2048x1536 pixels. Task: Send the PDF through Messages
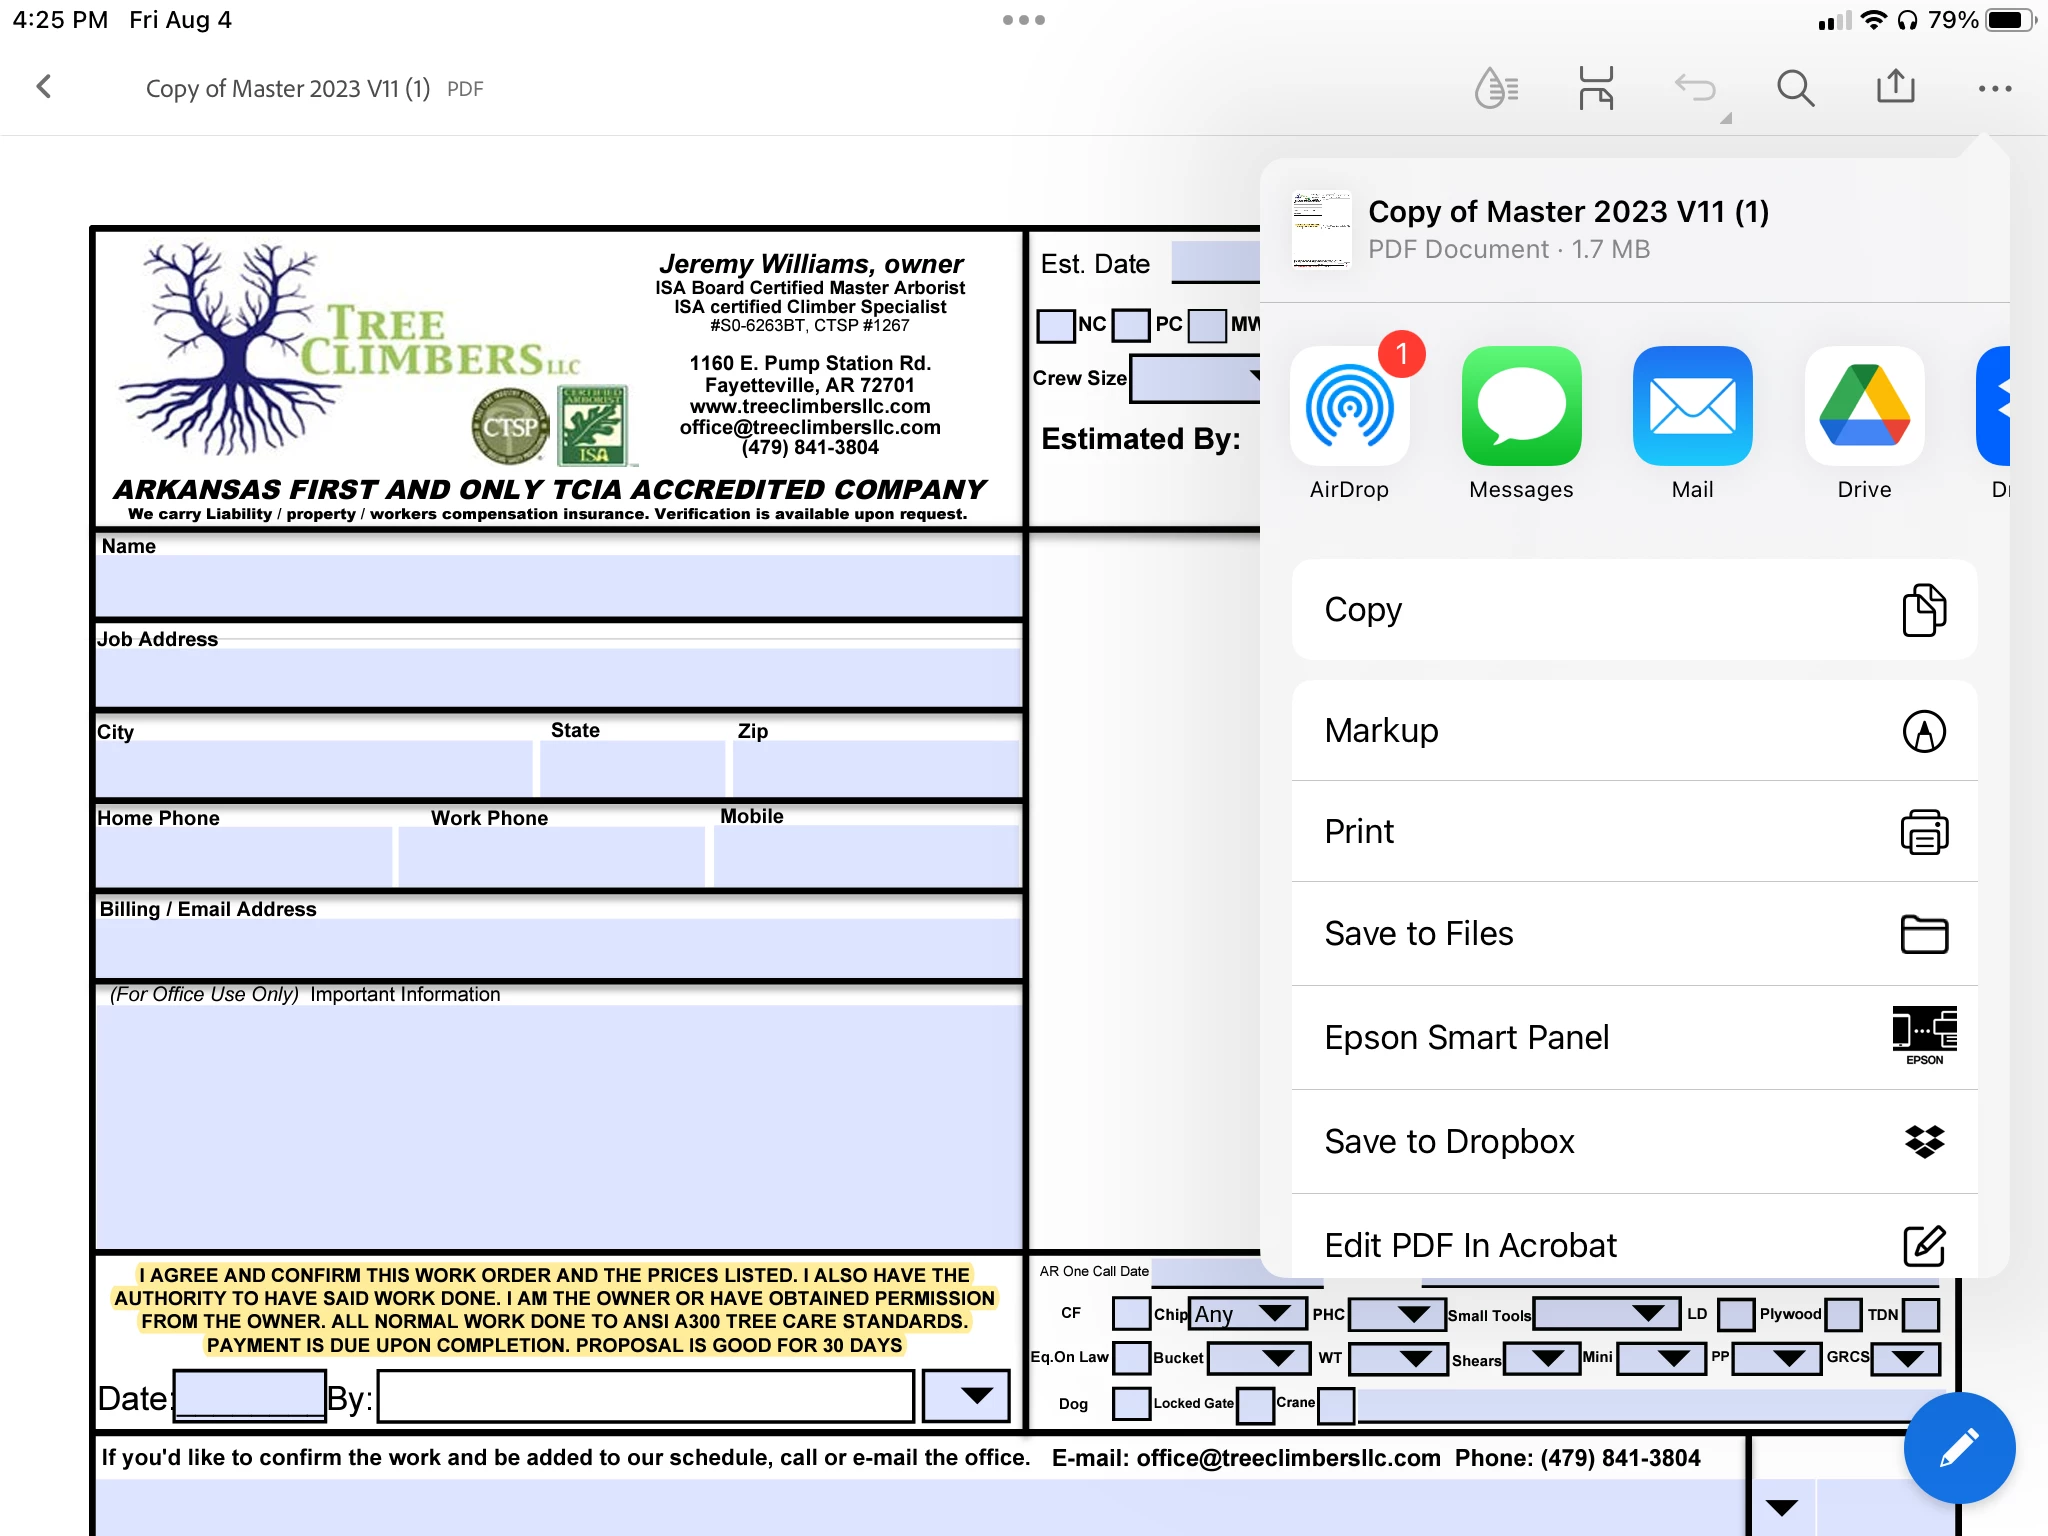coord(1521,407)
